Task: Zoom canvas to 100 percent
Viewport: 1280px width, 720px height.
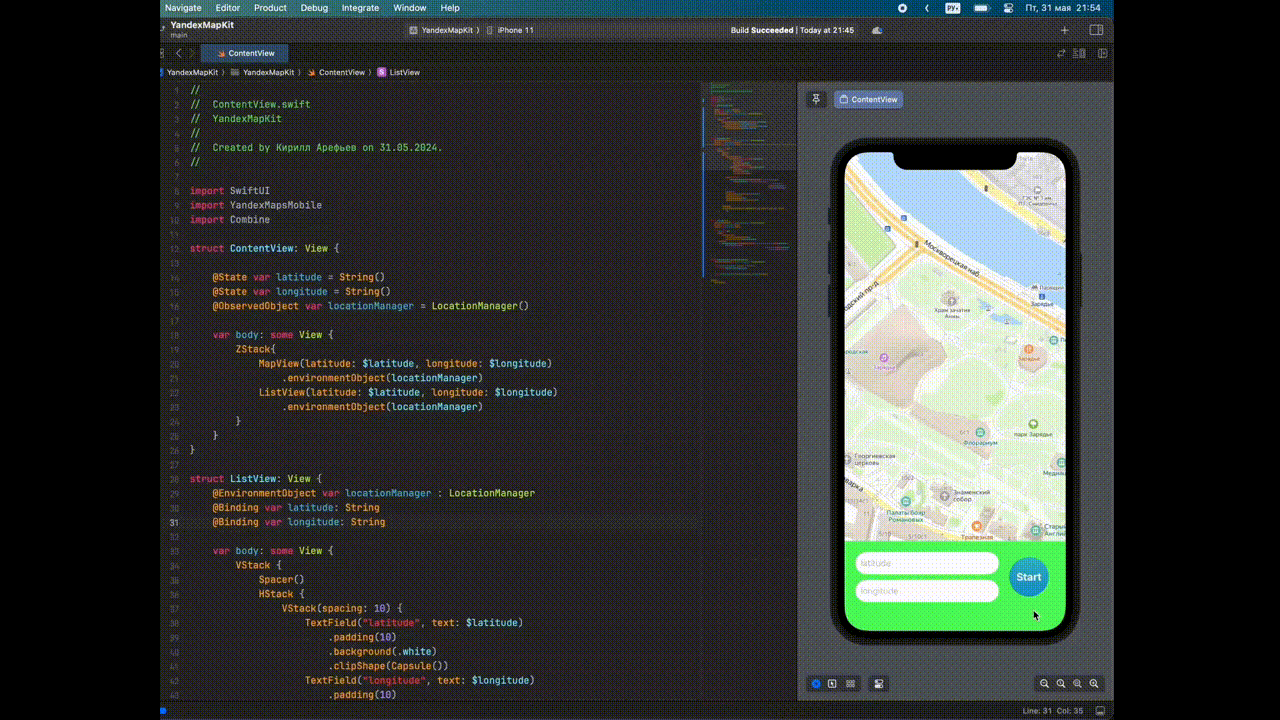Action: 1061,684
